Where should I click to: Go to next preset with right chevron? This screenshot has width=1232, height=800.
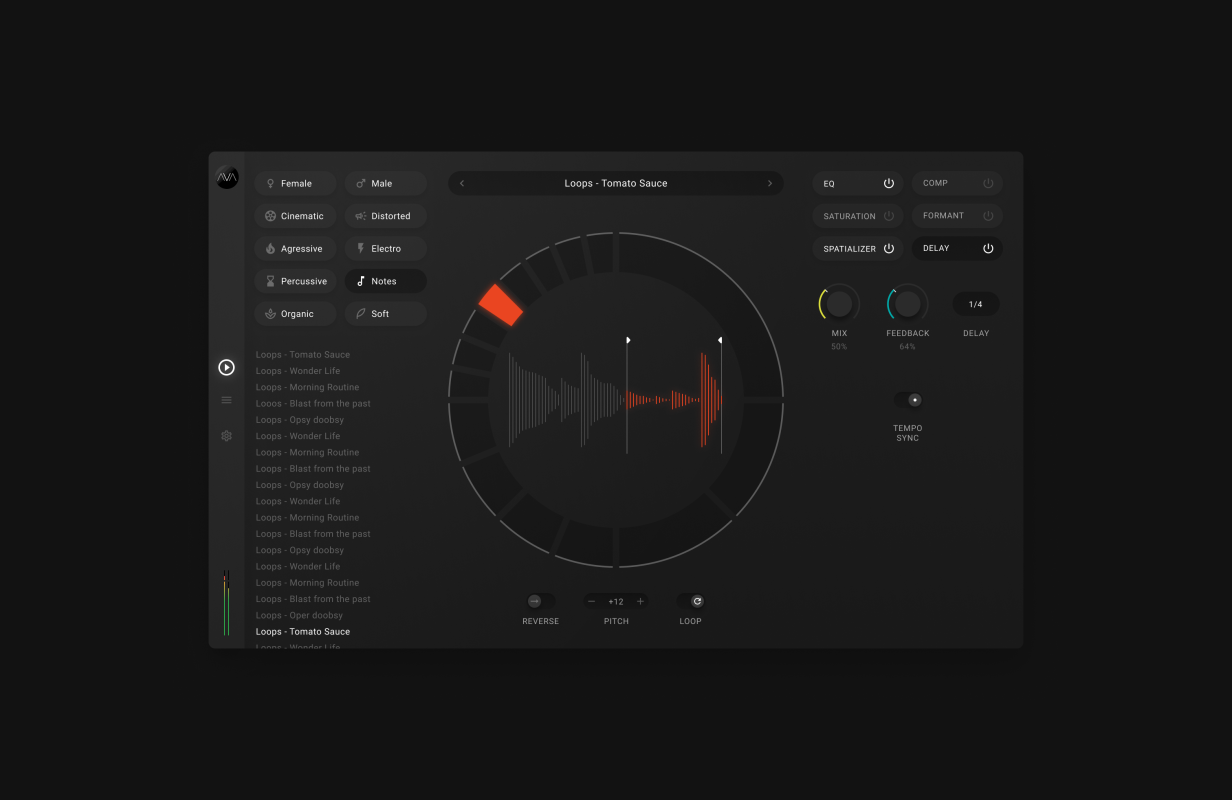(x=770, y=184)
